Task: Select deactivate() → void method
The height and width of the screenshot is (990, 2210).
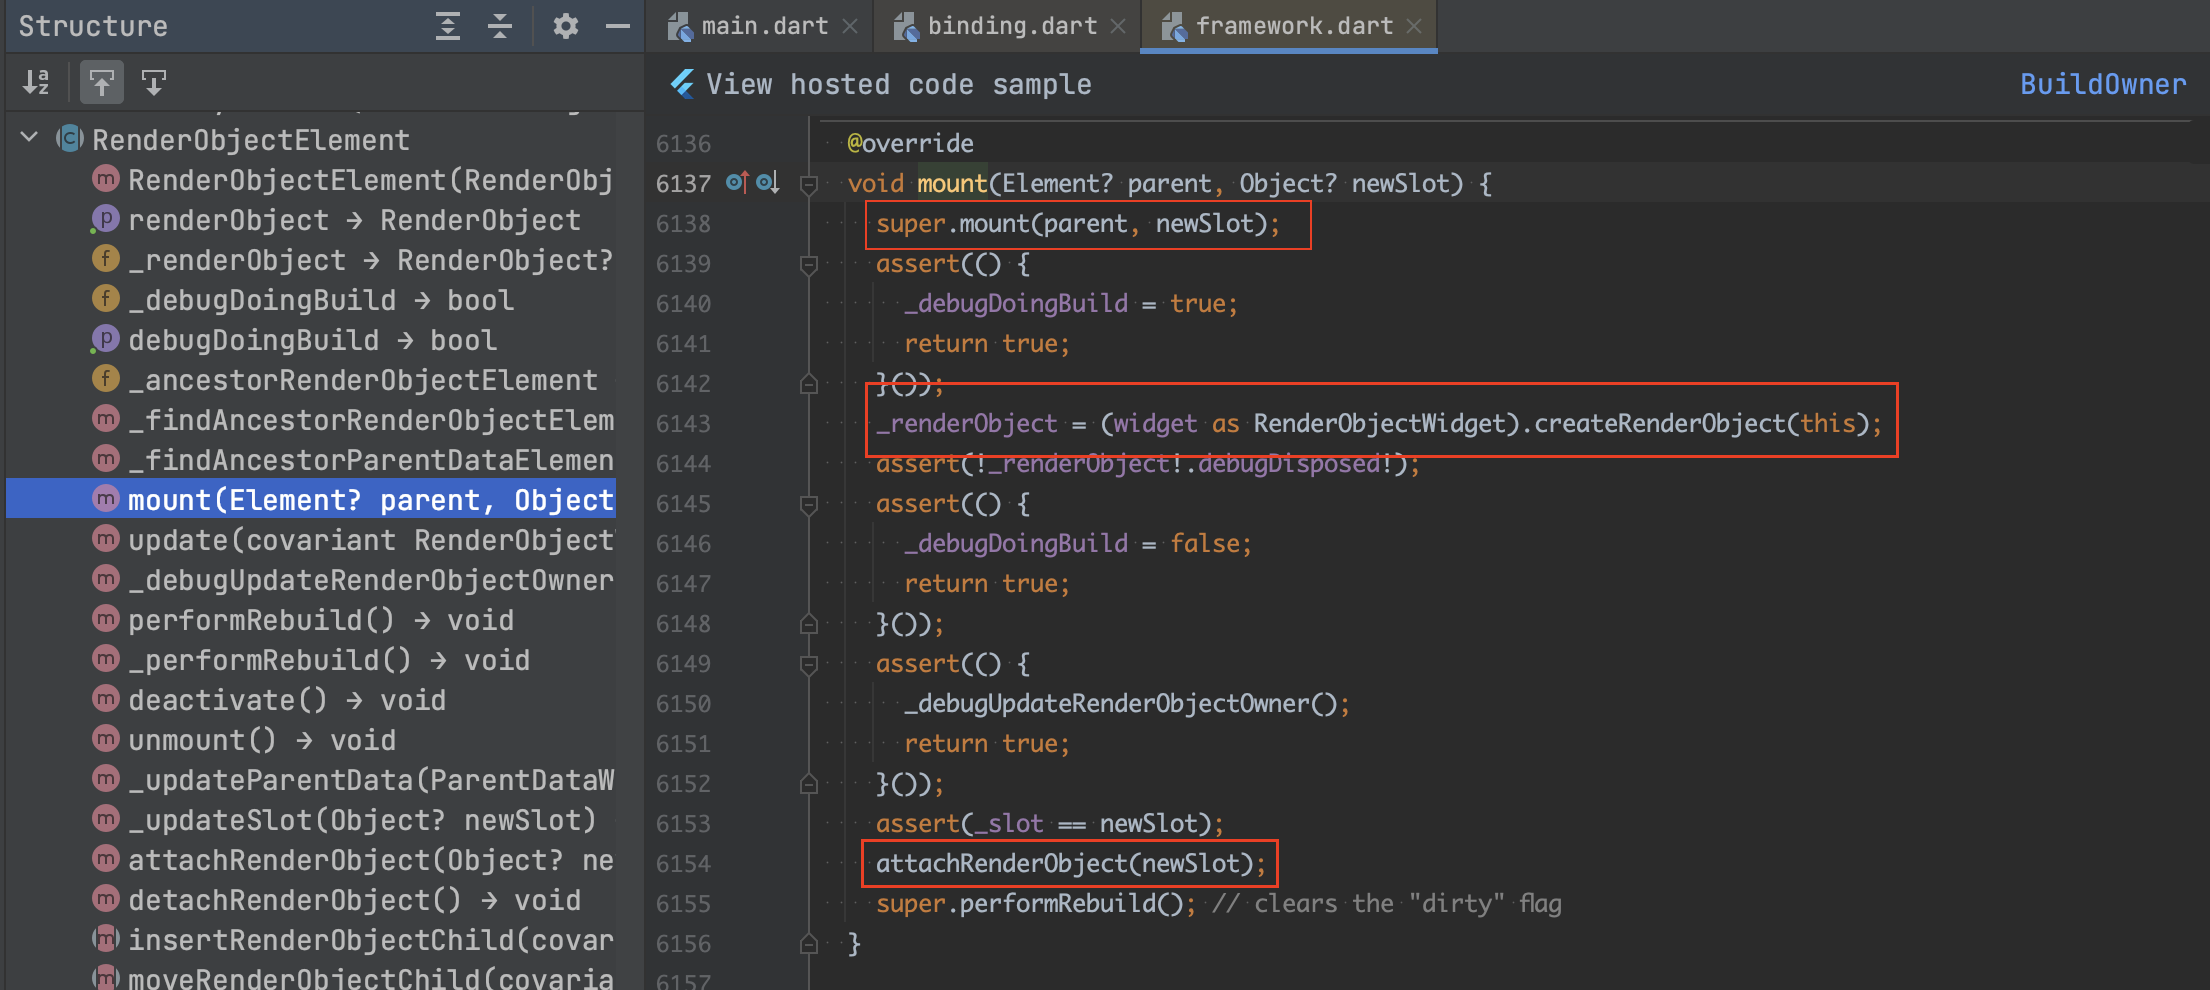Action: point(270,700)
